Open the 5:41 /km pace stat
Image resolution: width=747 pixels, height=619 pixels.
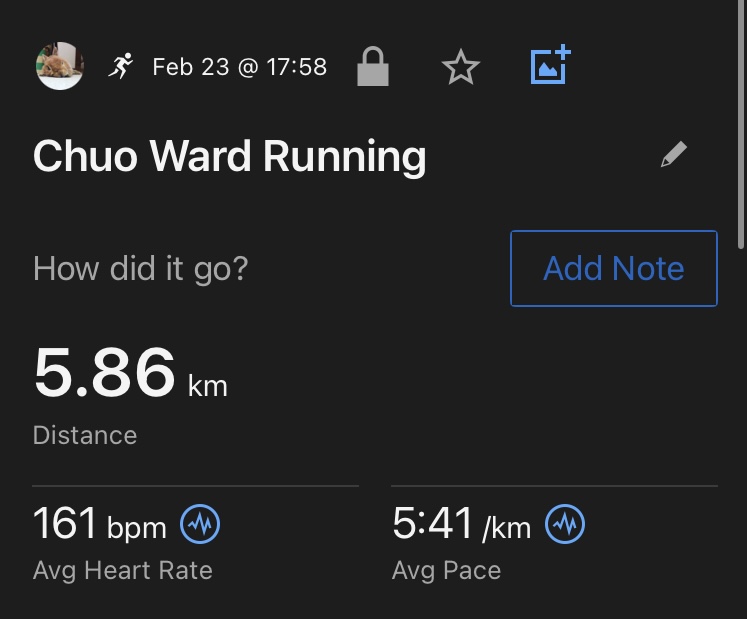tap(461, 524)
